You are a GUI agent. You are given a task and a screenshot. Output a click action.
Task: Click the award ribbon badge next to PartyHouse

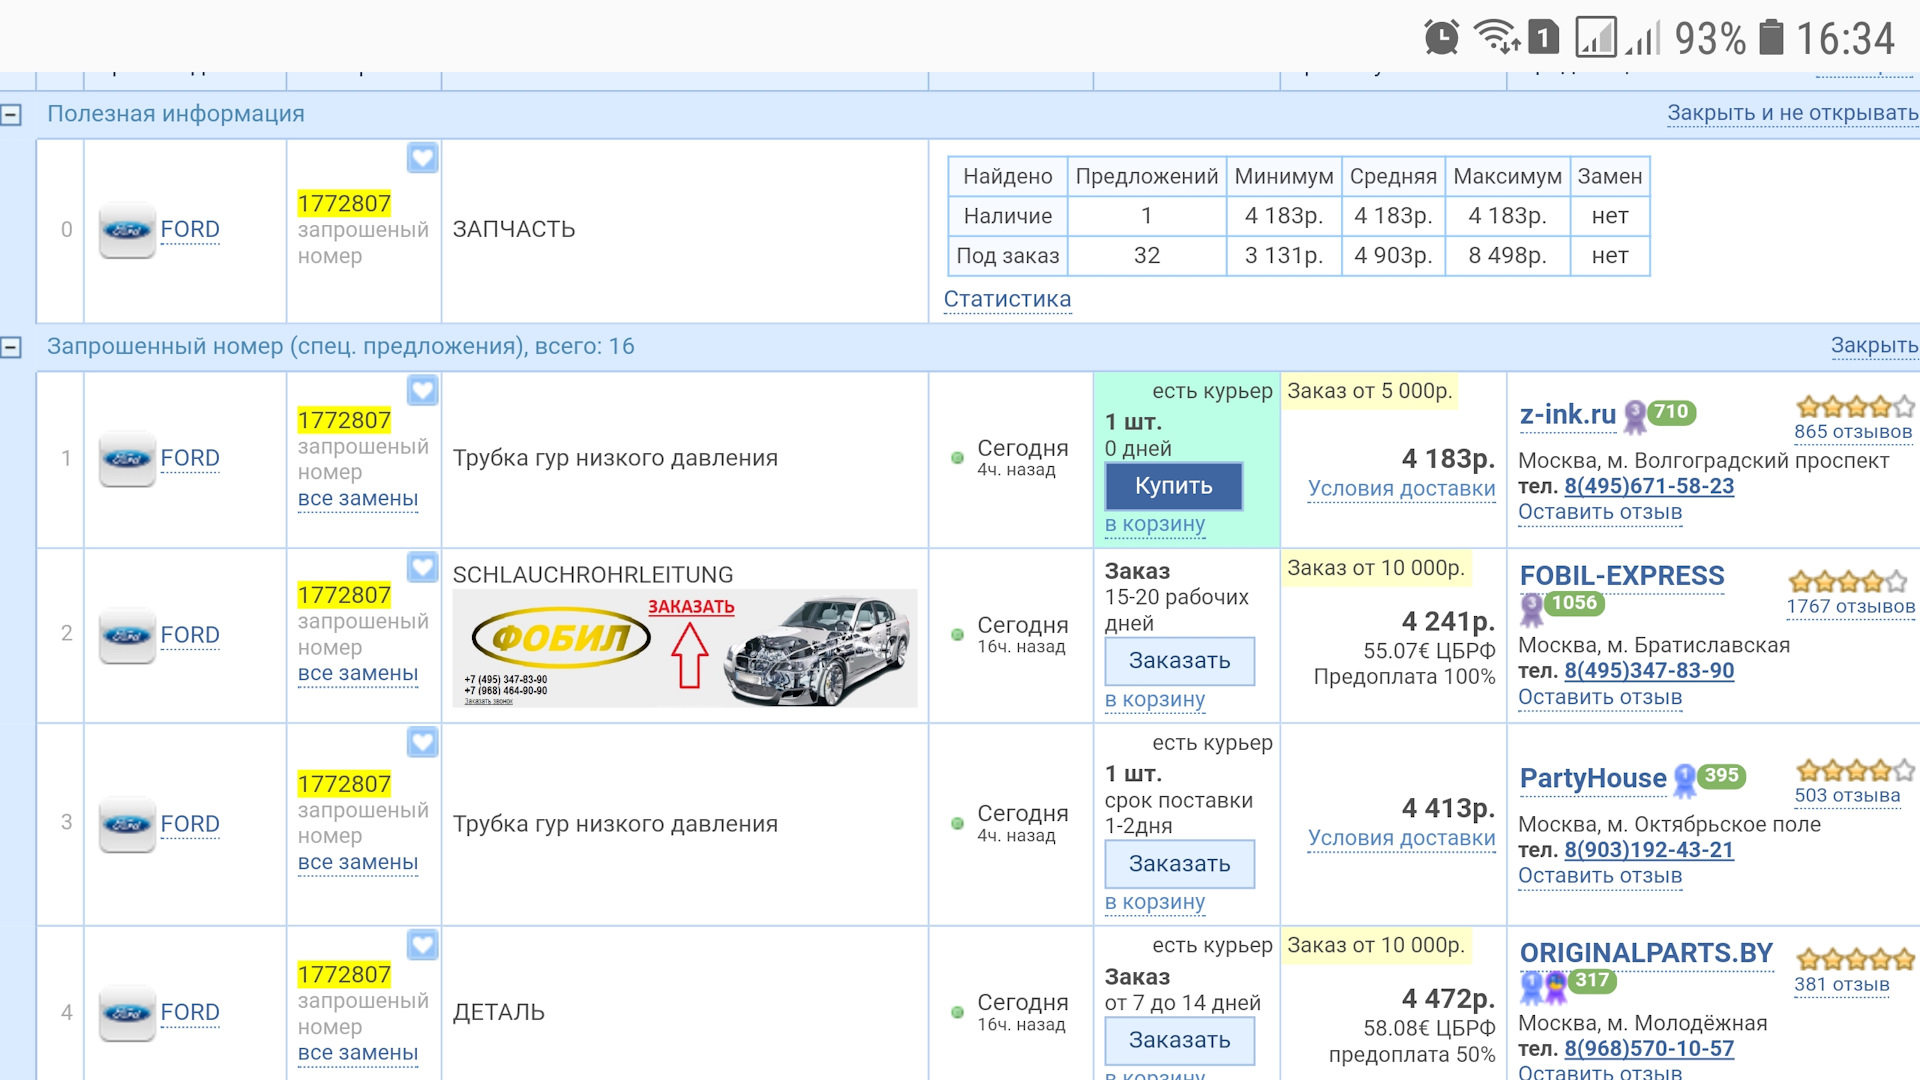[x=1685, y=780]
